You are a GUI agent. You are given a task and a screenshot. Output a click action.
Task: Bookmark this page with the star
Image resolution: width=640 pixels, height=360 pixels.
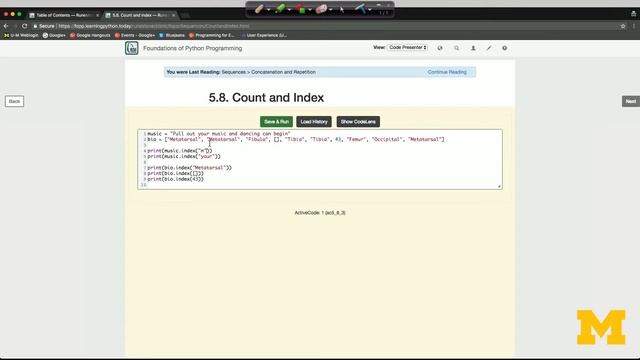[x=623, y=26]
